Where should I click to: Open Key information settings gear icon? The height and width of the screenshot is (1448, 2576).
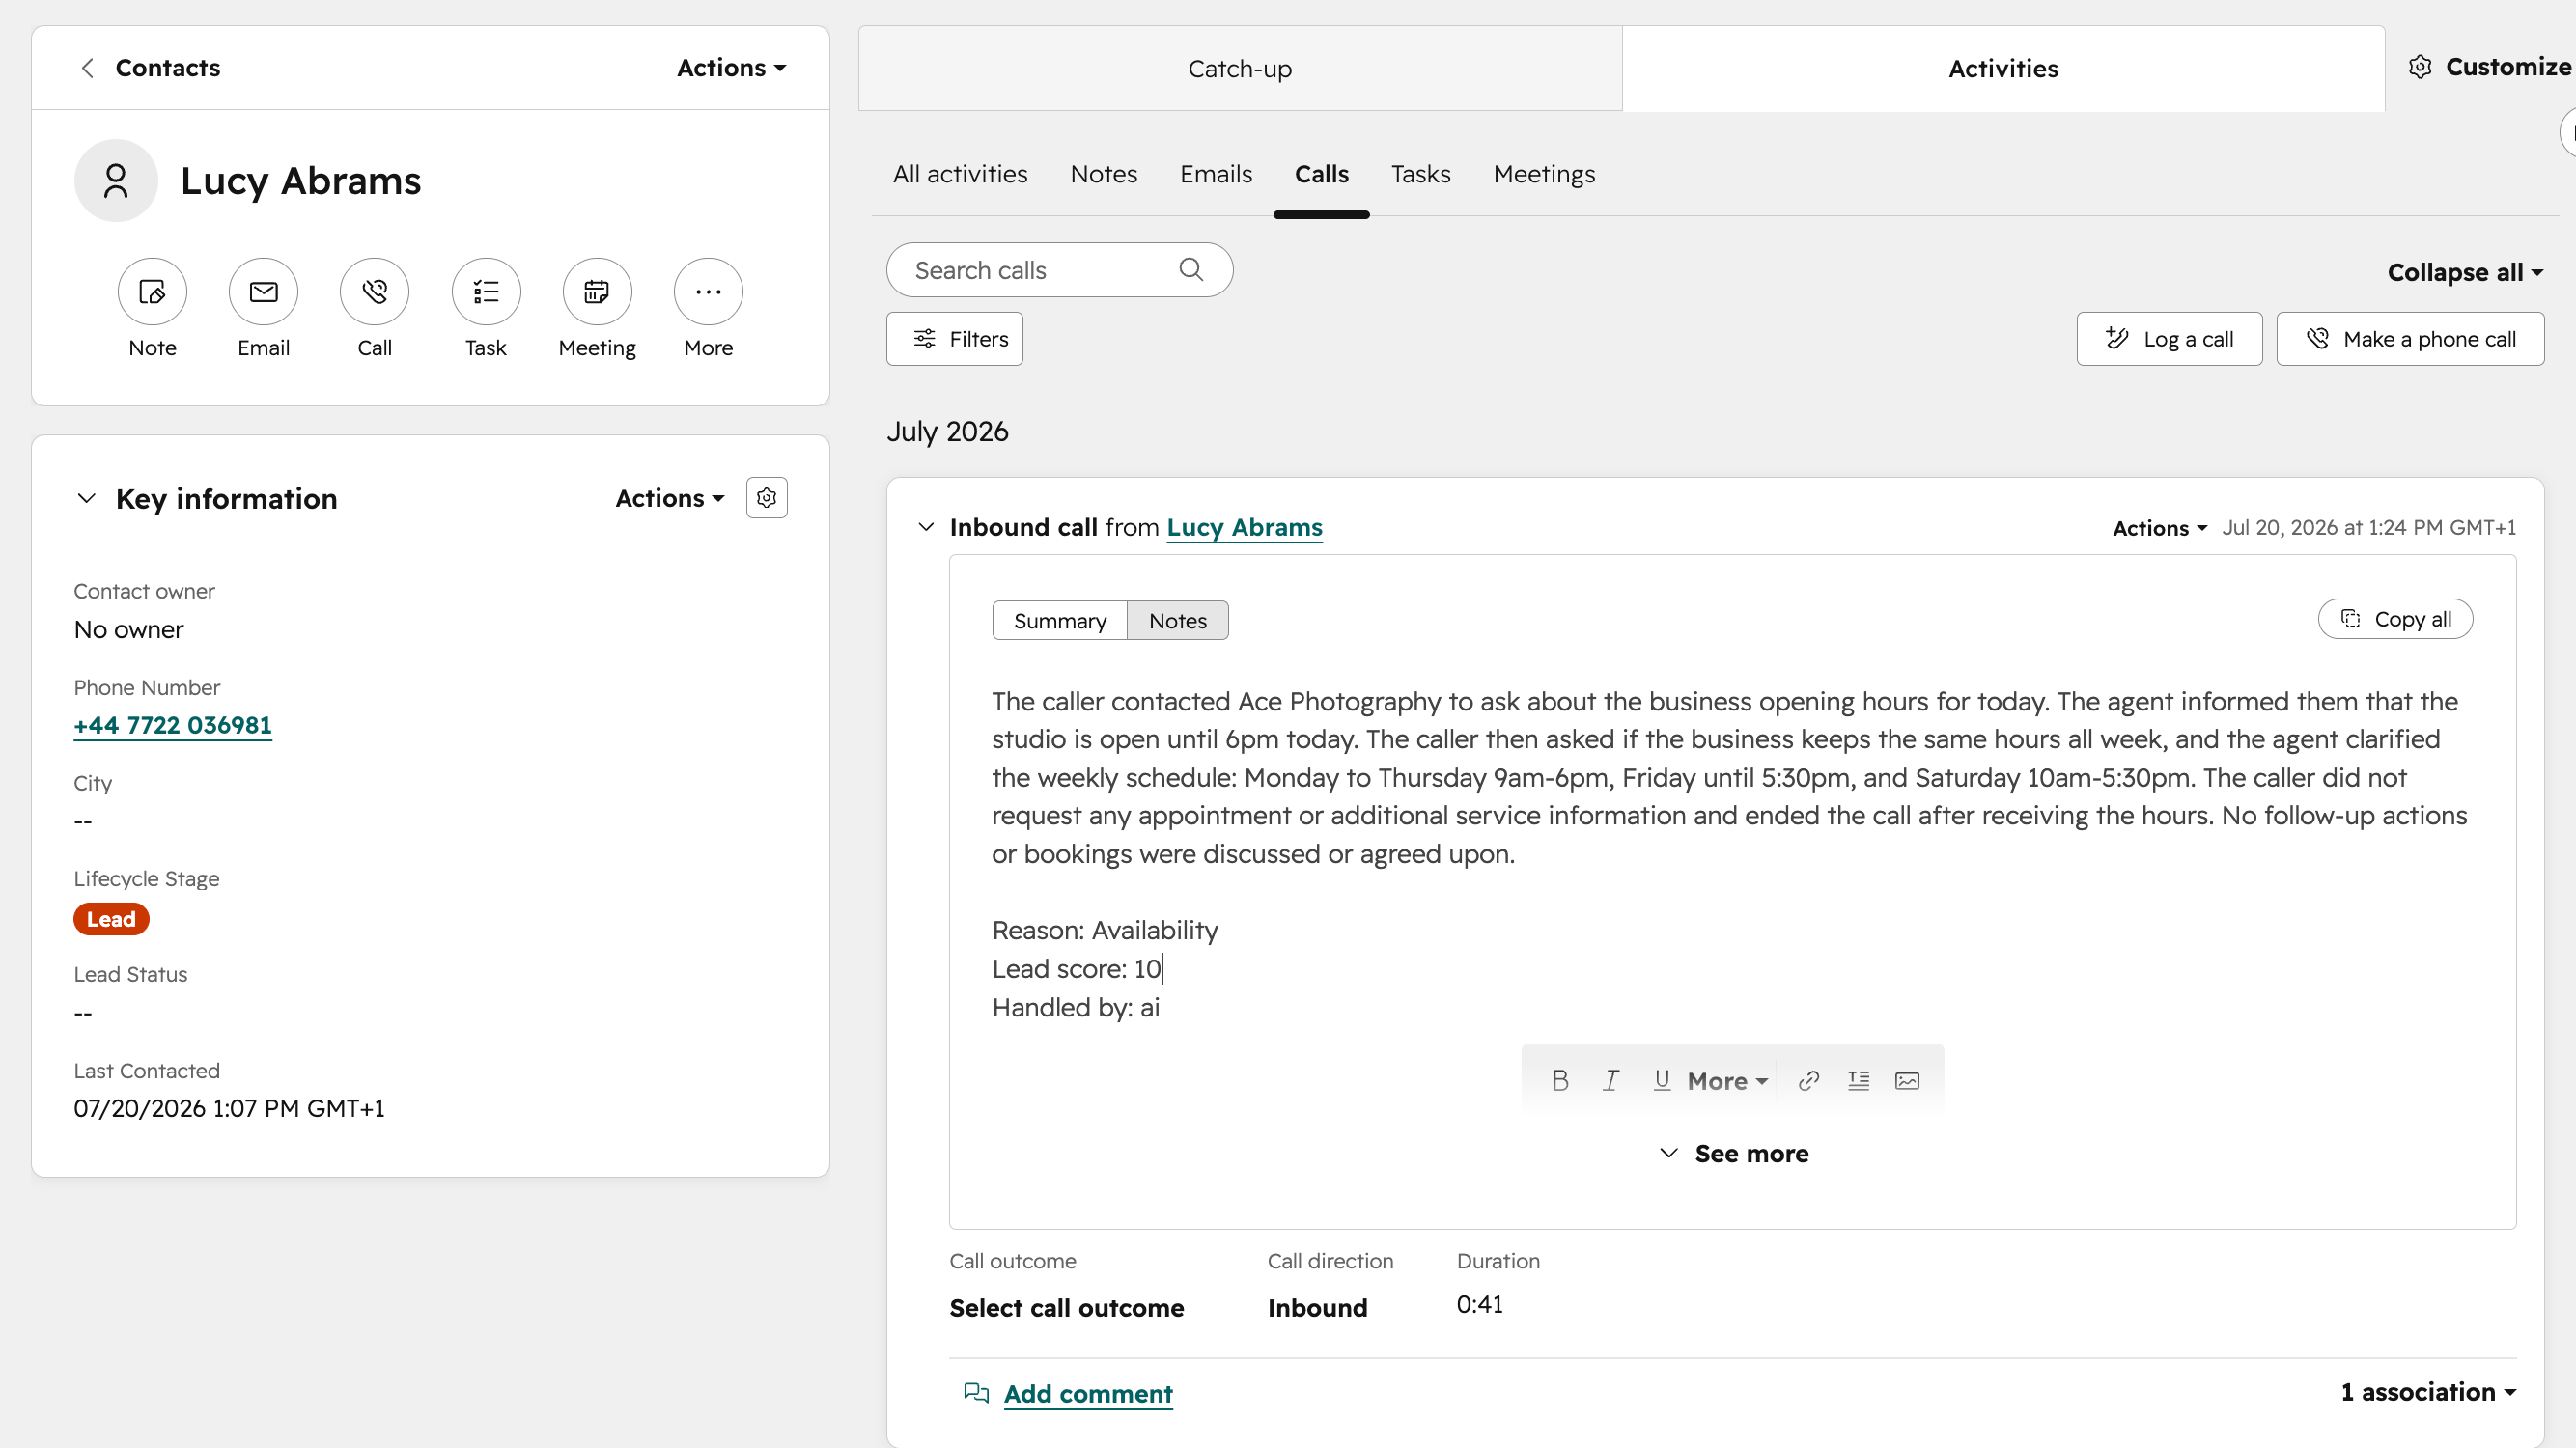click(767, 498)
